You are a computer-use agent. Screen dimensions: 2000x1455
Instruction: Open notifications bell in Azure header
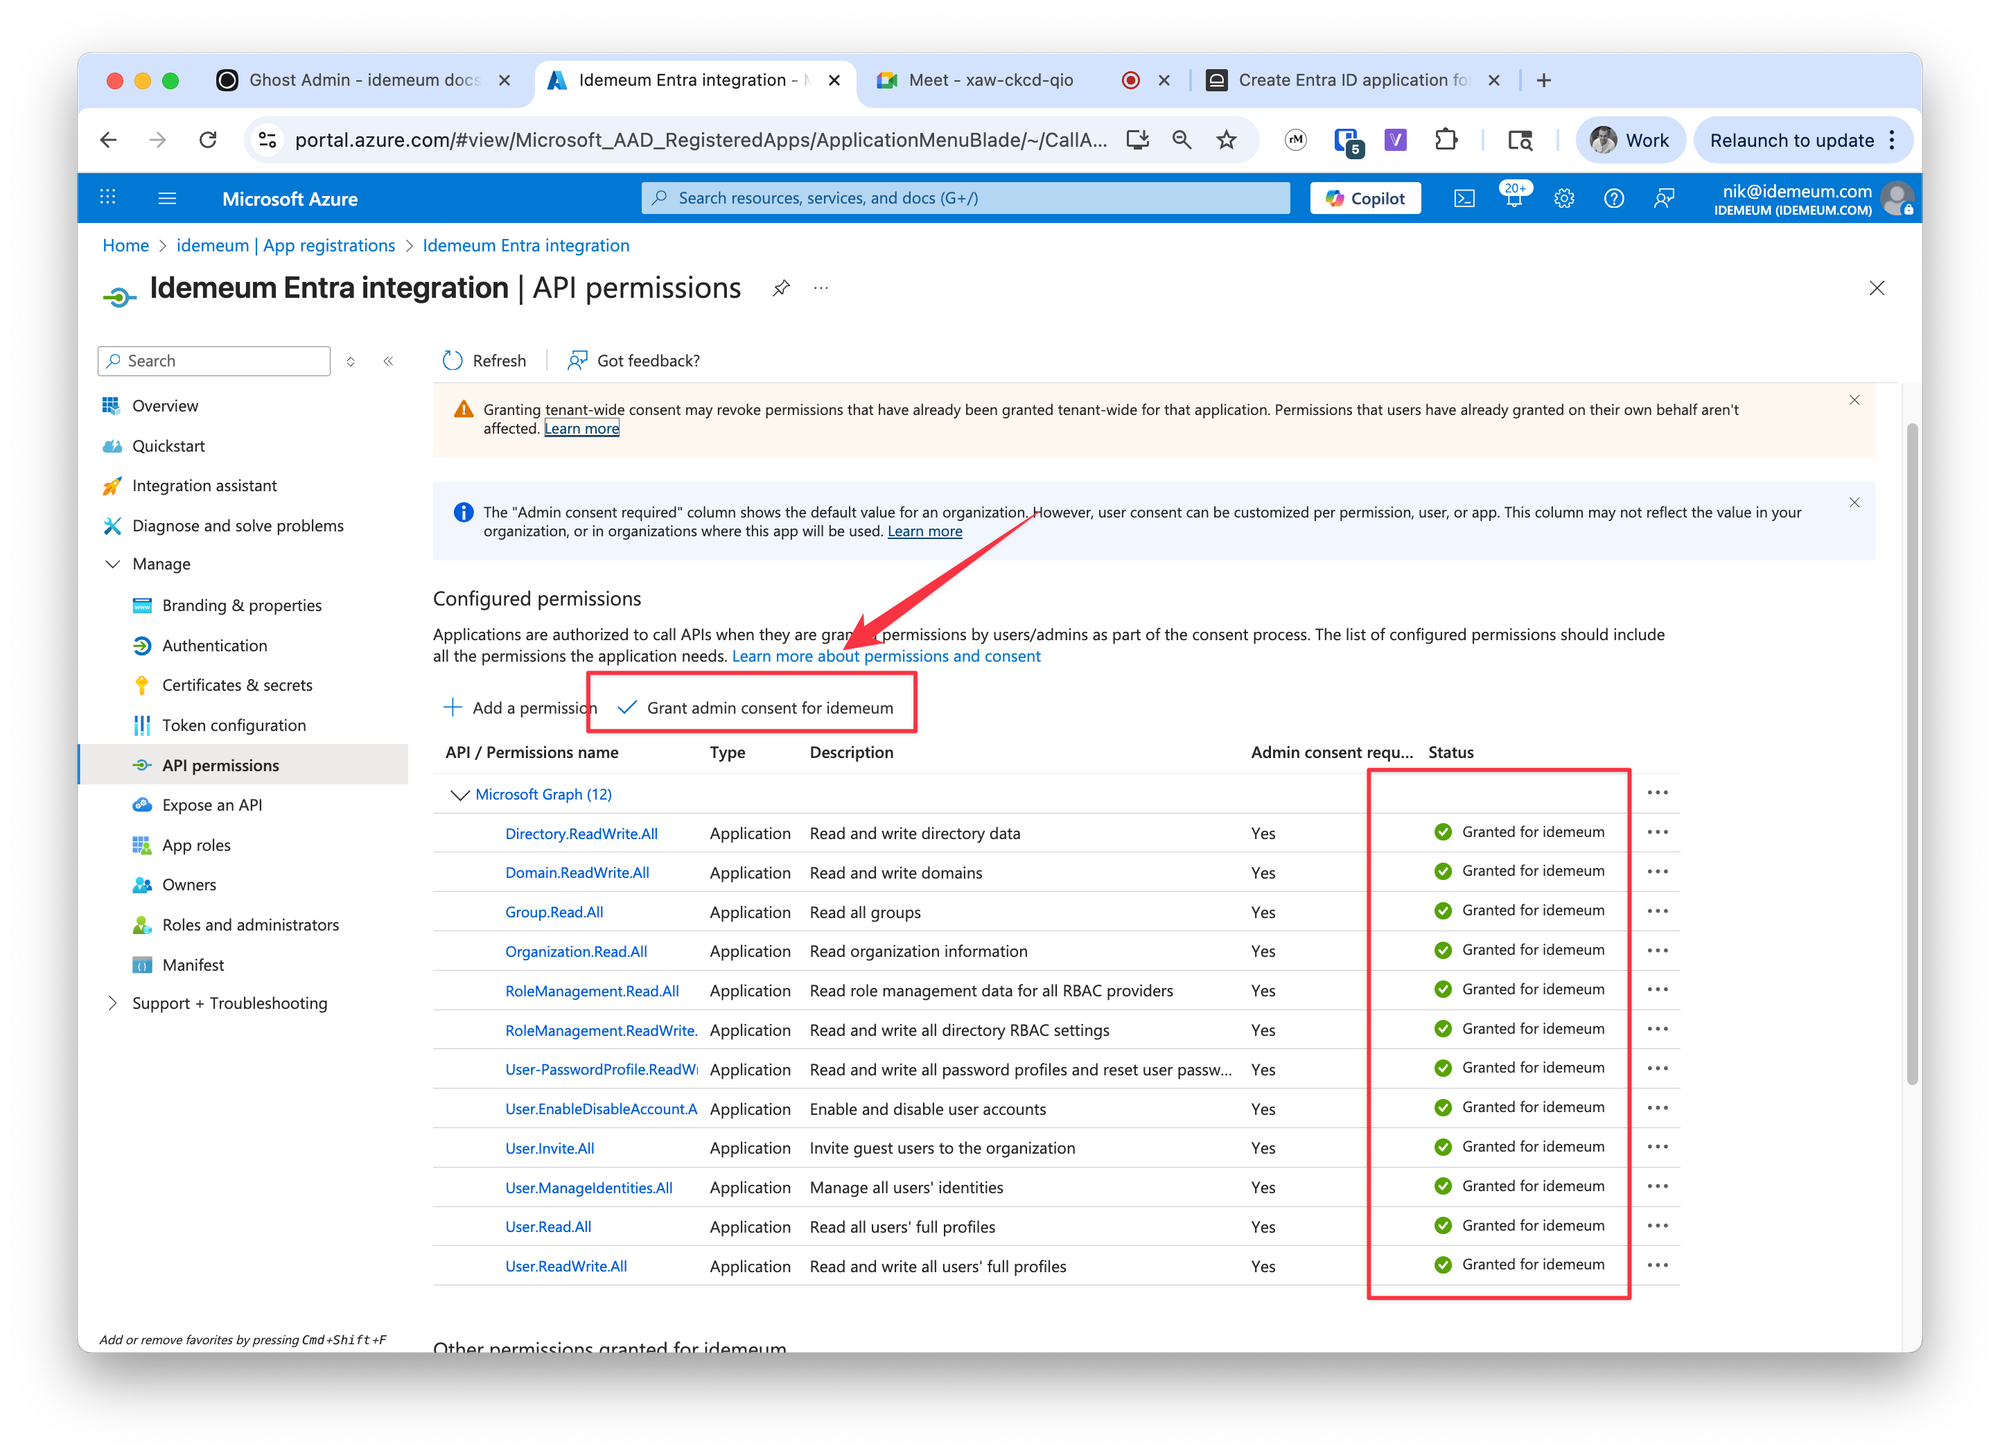point(1514,198)
